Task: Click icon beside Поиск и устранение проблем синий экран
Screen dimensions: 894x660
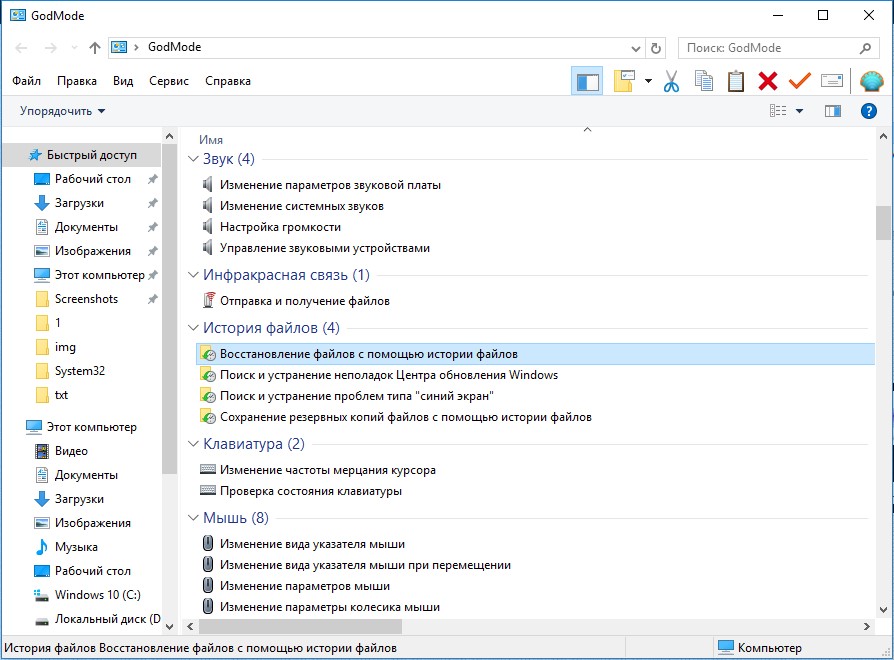Action: coord(208,396)
